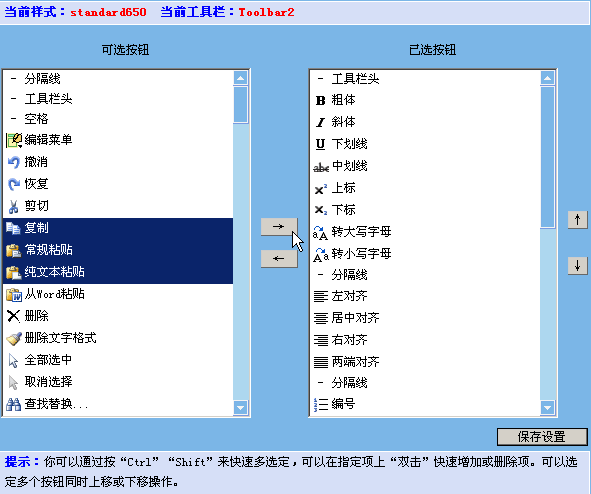Click the selected list's scrollbar thumb
This screenshot has width=591, height=494.
pos(547,157)
